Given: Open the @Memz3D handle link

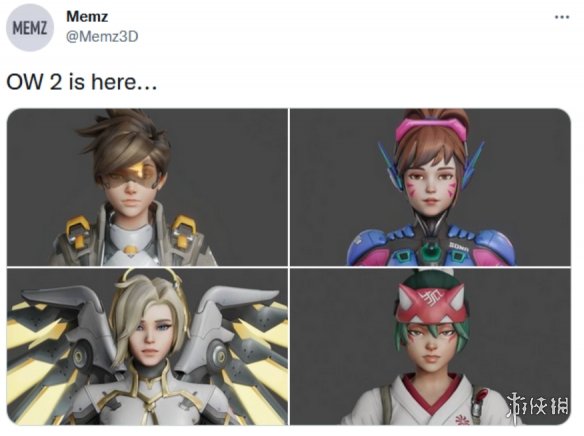Looking at the screenshot, I should (102, 36).
